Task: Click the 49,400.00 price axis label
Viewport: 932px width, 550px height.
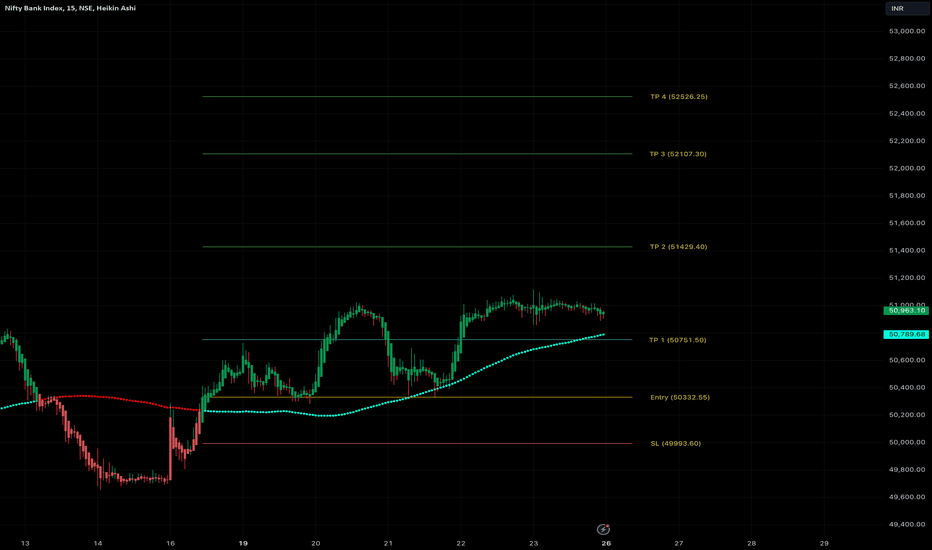Action: coord(907,524)
